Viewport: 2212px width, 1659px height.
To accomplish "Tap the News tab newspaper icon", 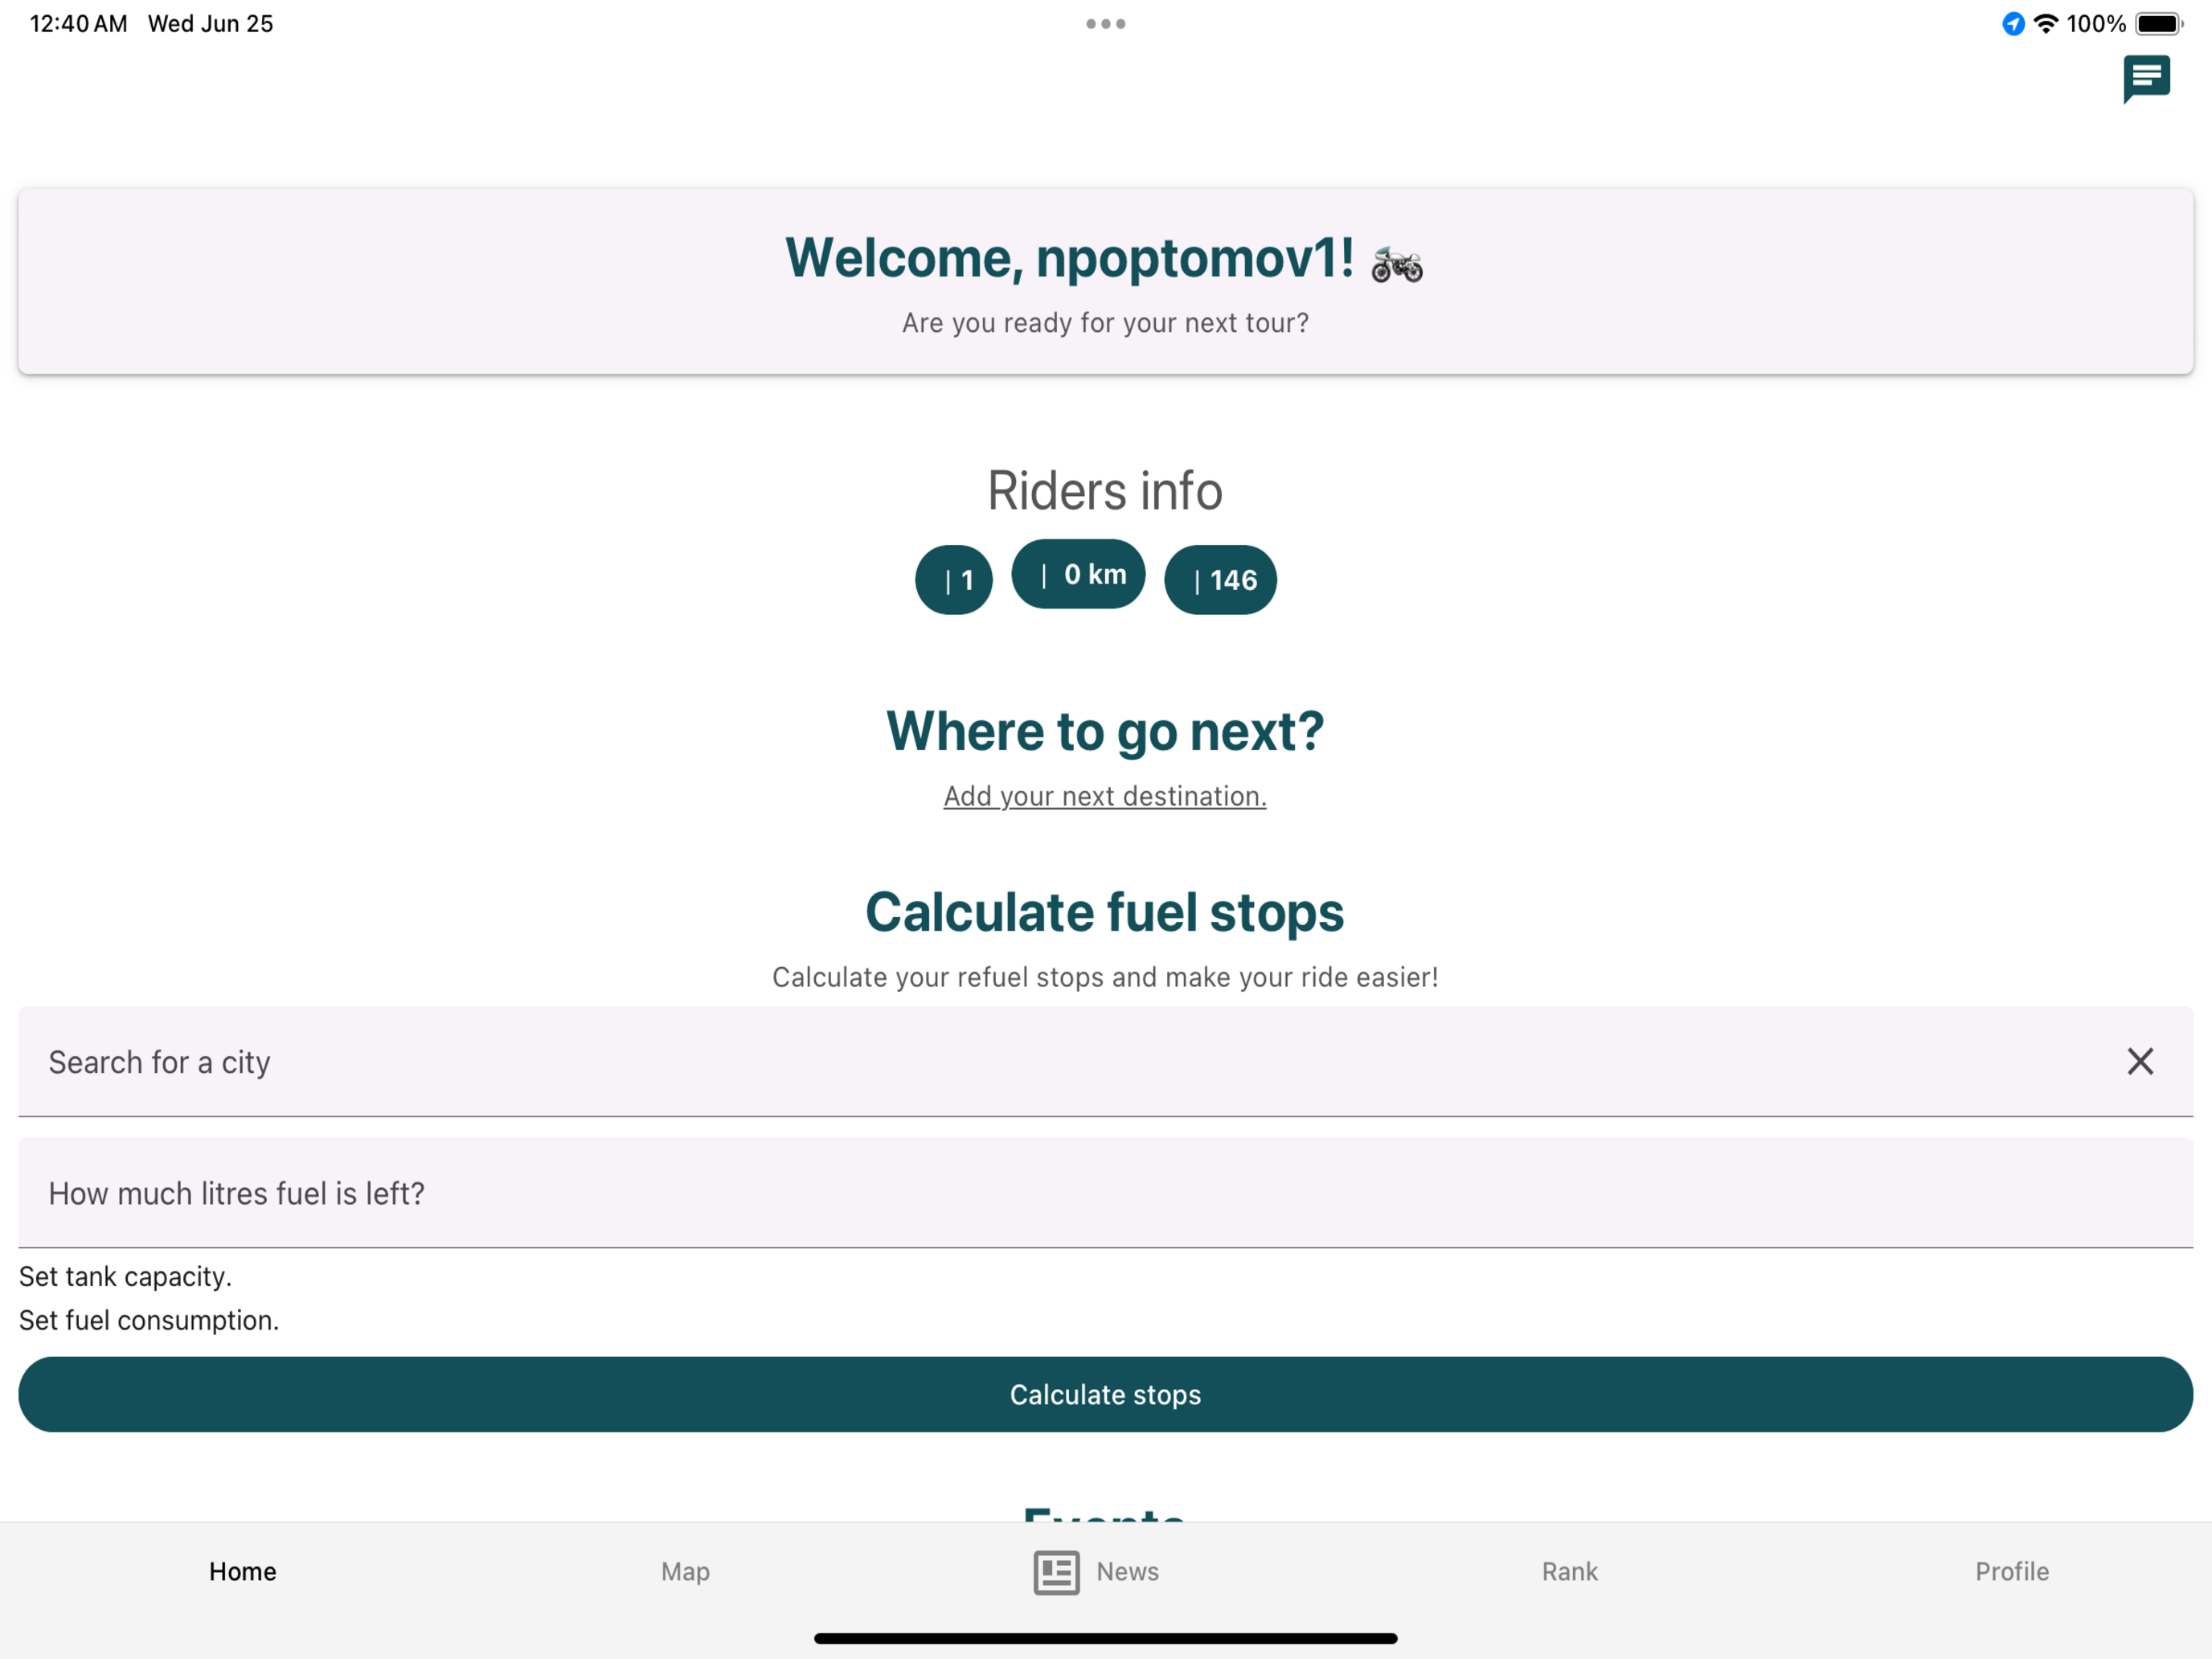I will tap(1056, 1572).
